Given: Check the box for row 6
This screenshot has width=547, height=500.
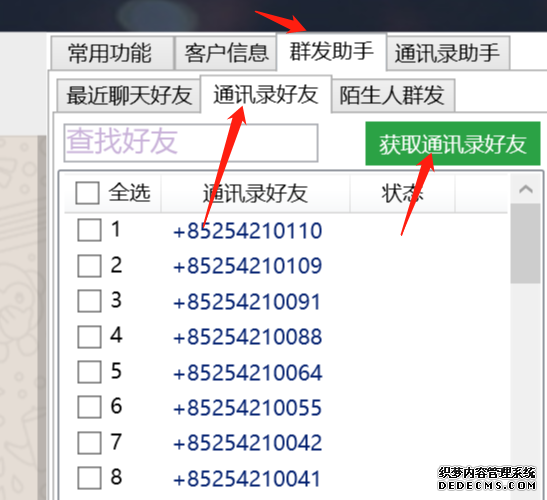Looking at the screenshot, I should [89, 407].
